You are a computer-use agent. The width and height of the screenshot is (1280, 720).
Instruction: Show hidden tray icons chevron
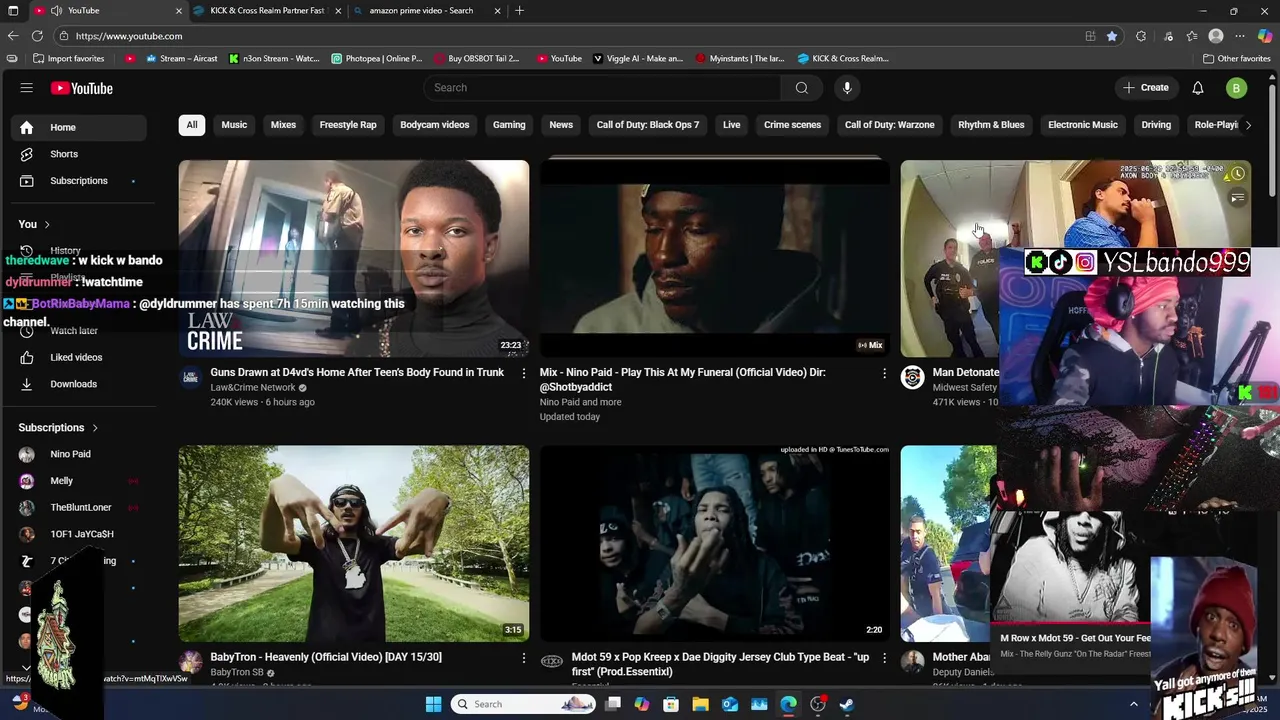point(1133,704)
